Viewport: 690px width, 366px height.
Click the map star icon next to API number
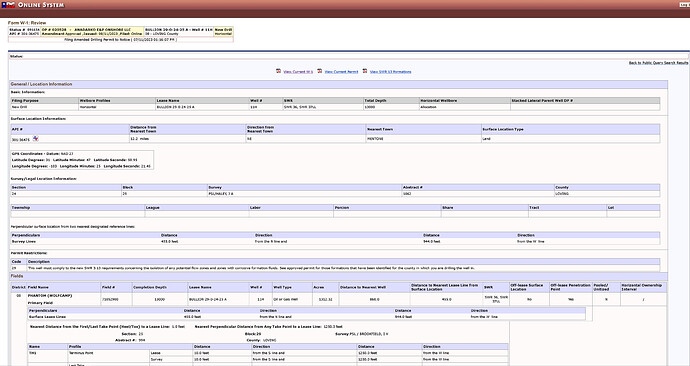[x=36, y=138]
